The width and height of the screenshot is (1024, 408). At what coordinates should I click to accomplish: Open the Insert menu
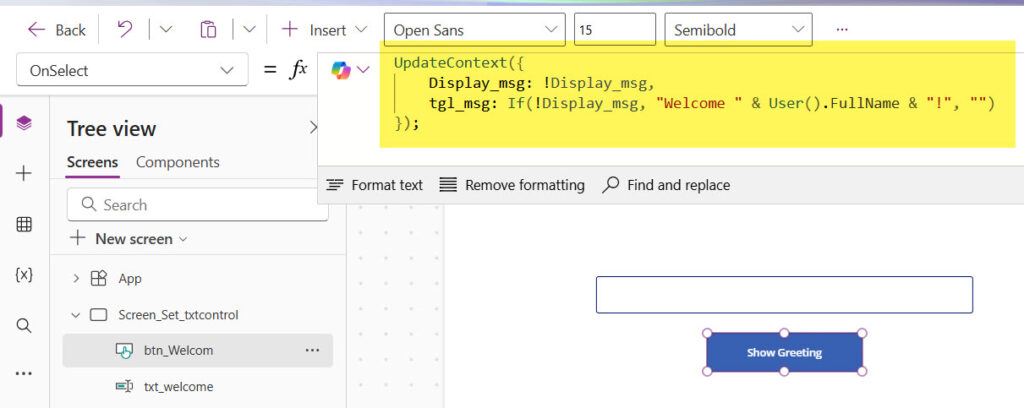[324, 30]
